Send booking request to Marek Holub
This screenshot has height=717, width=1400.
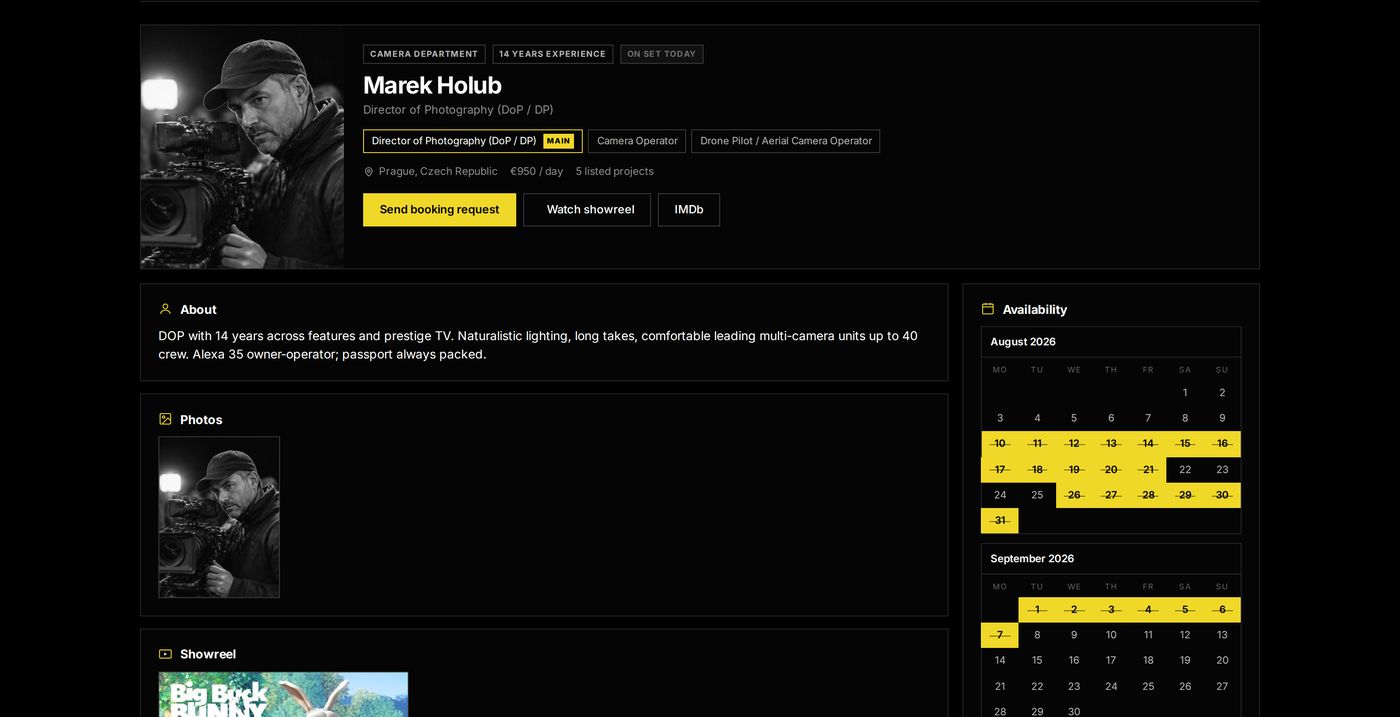439,210
